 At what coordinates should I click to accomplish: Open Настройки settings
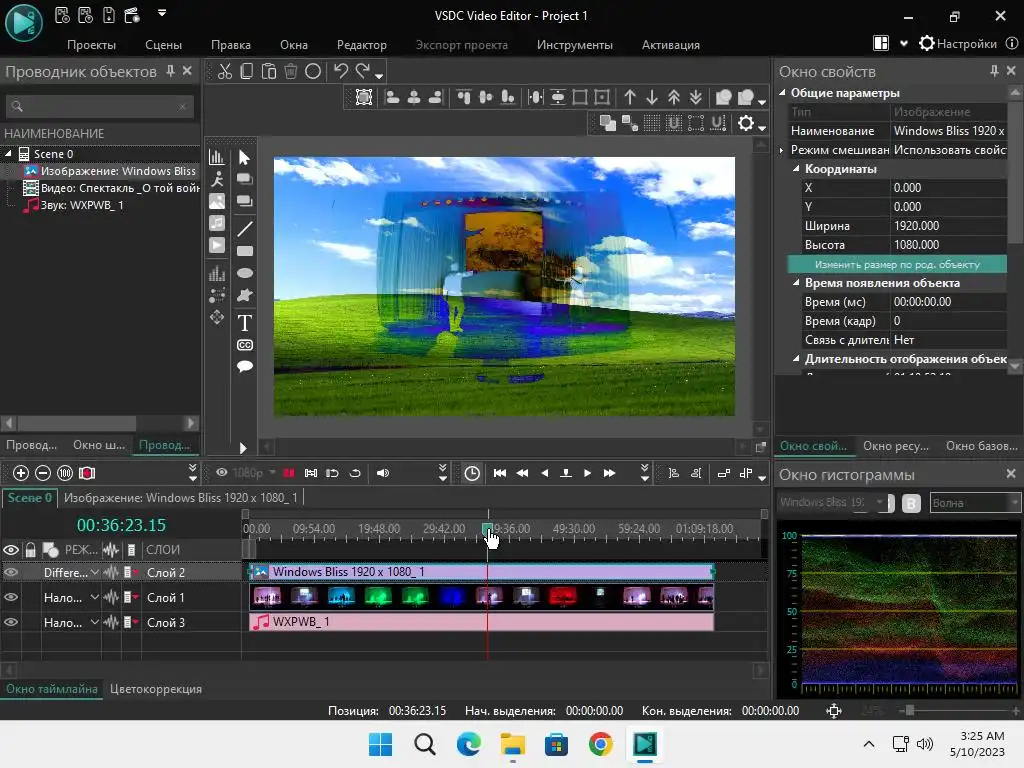(958, 44)
